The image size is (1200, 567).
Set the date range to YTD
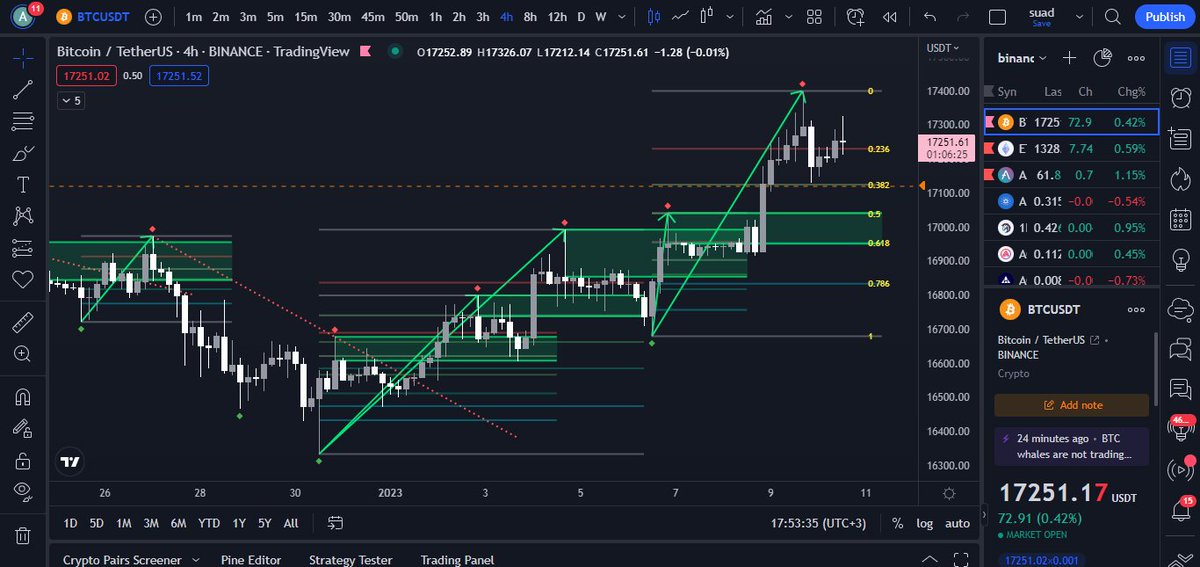click(209, 523)
